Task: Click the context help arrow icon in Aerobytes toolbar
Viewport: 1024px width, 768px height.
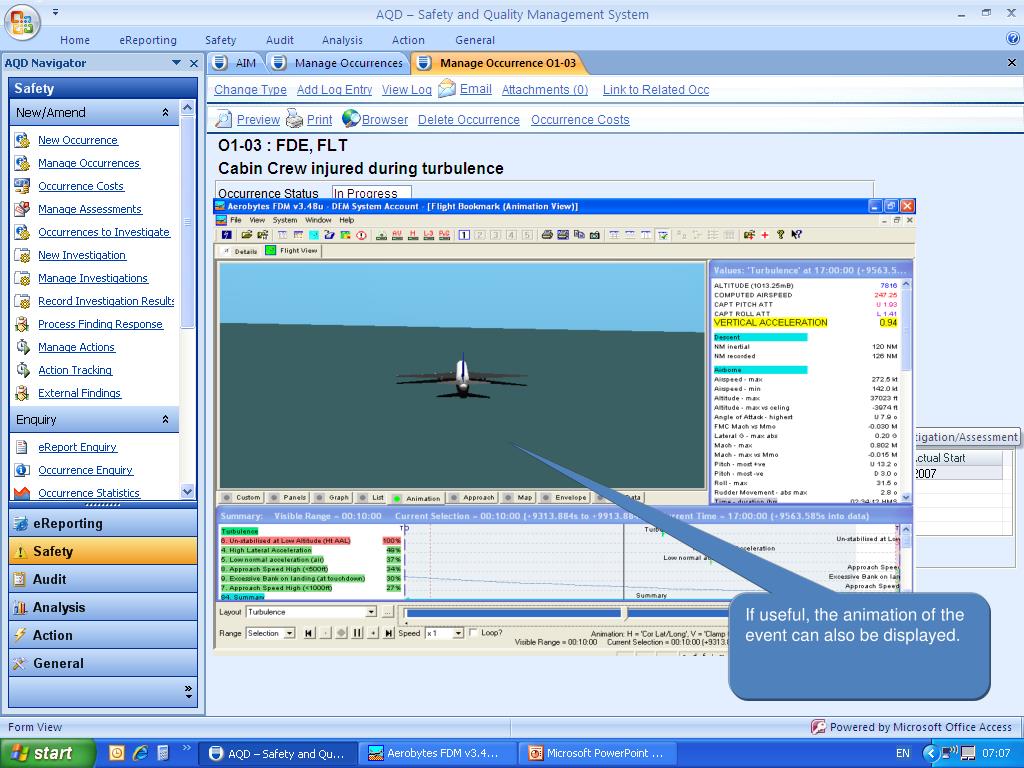Action: pos(796,235)
